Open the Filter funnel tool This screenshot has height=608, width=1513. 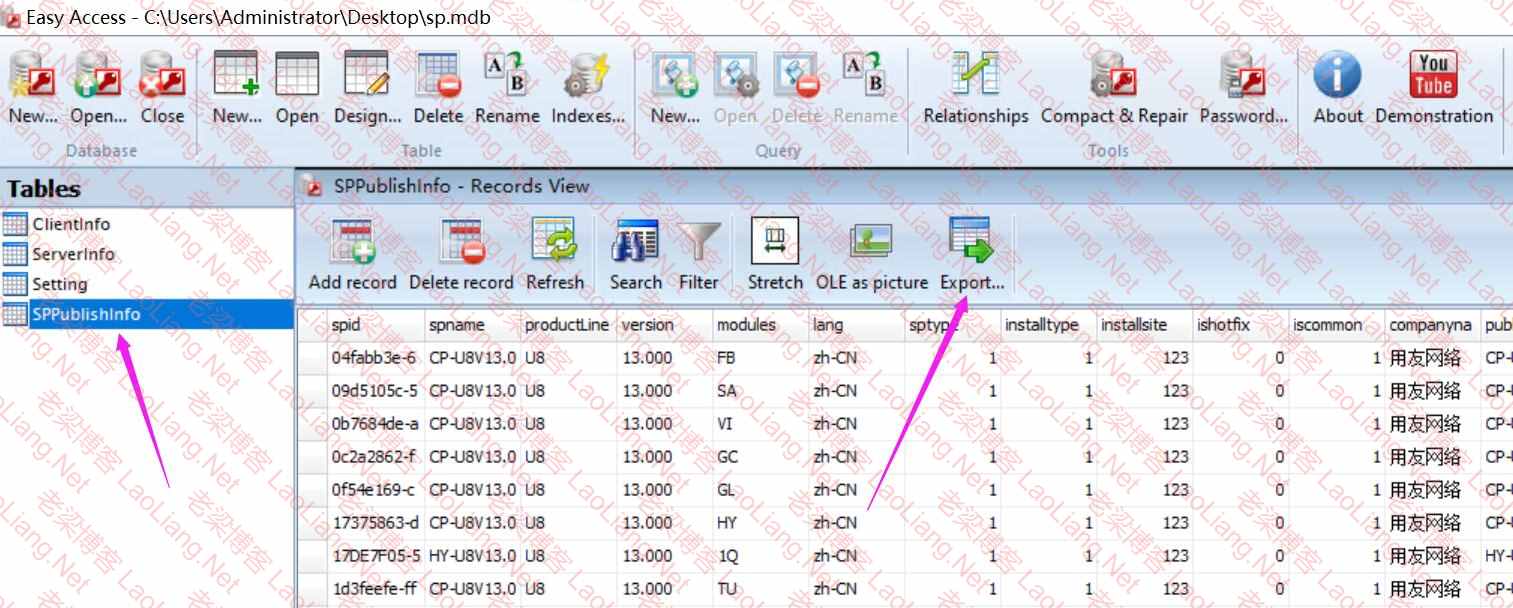click(698, 245)
